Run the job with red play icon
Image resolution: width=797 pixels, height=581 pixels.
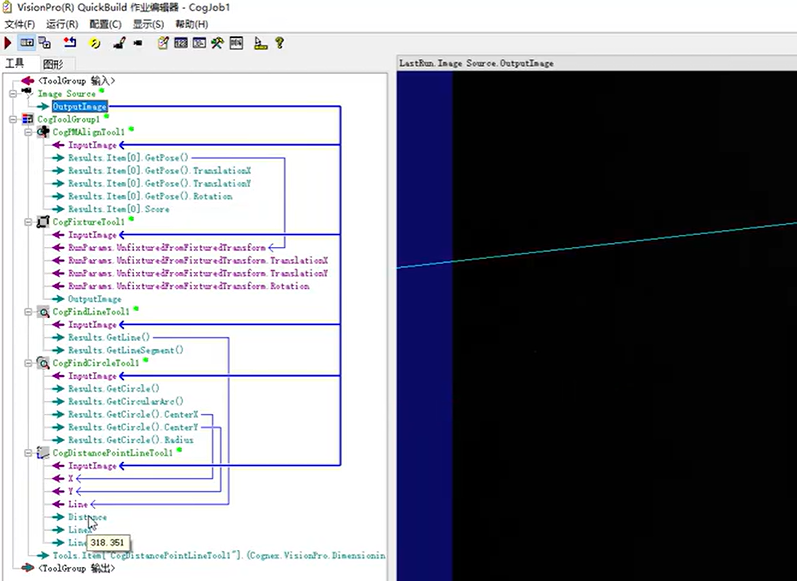pos(8,43)
